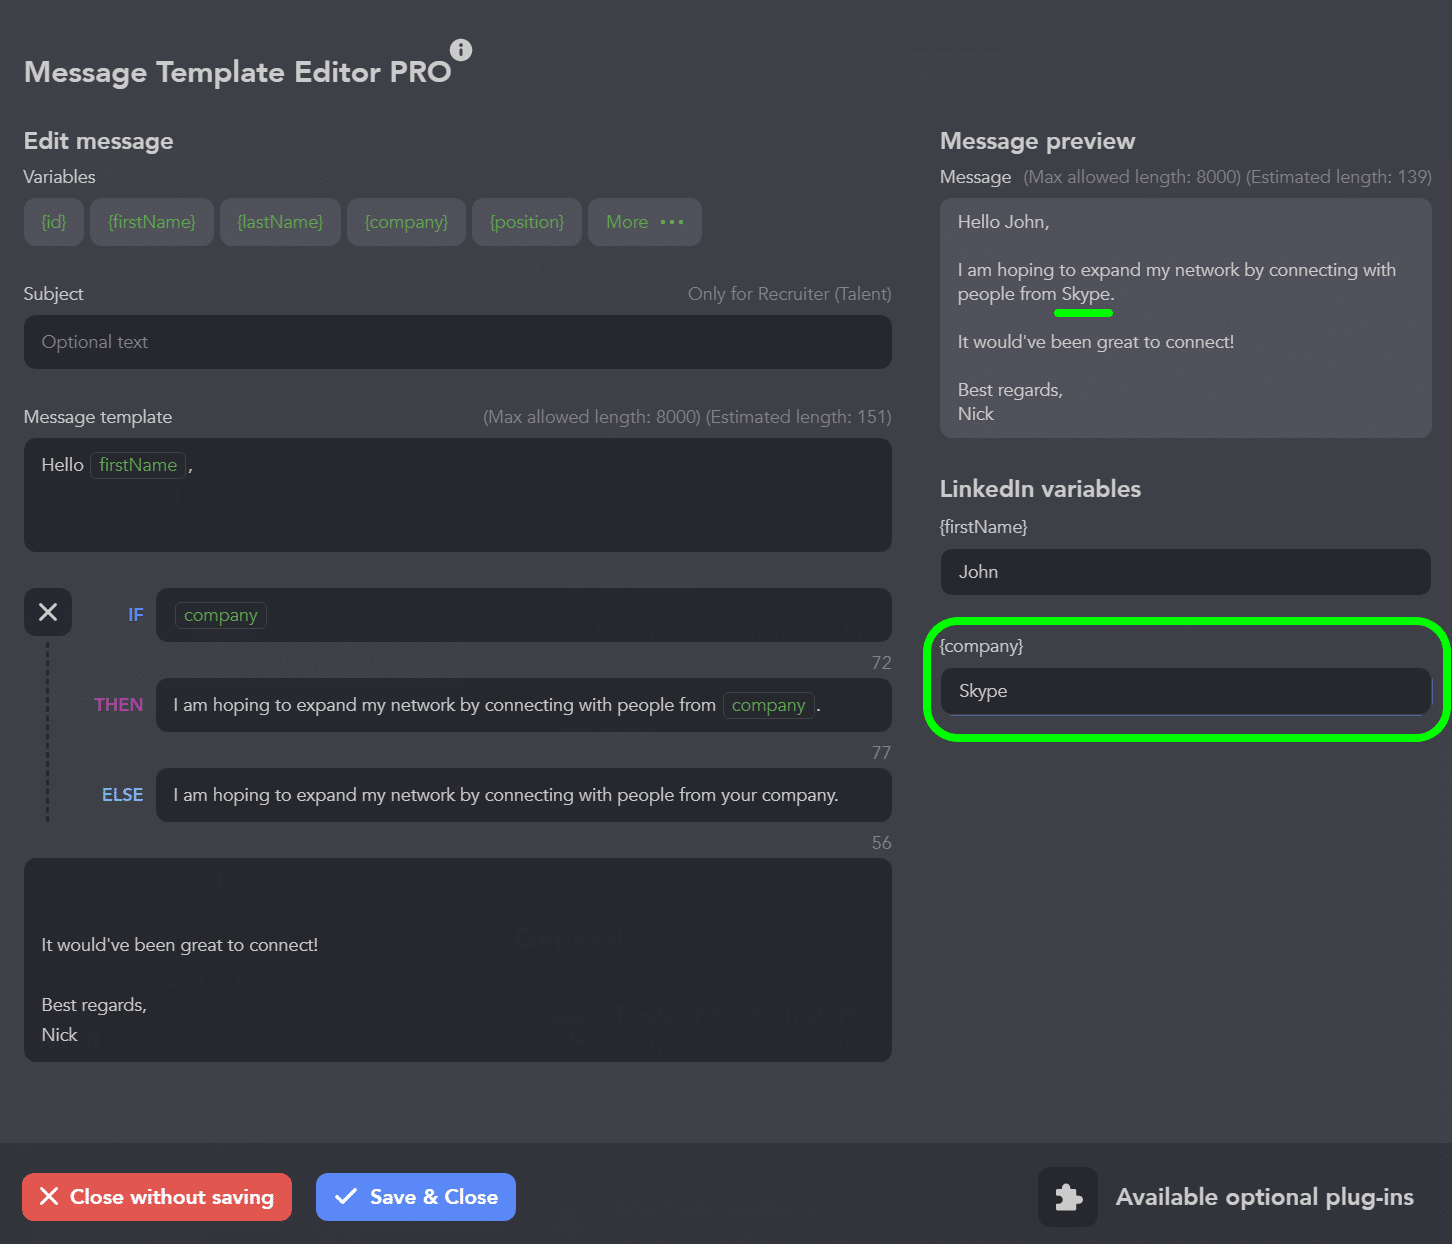Click the company token in the THEN sentence

769,705
